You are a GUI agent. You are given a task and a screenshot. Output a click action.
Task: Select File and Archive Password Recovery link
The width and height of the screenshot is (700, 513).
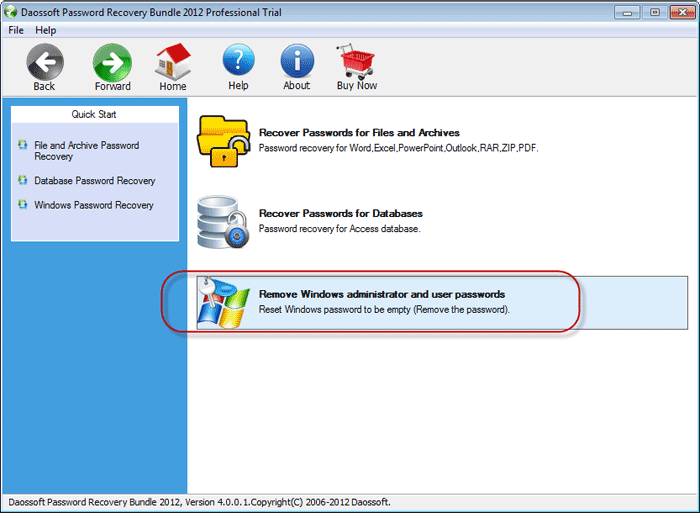(x=87, y=151)
